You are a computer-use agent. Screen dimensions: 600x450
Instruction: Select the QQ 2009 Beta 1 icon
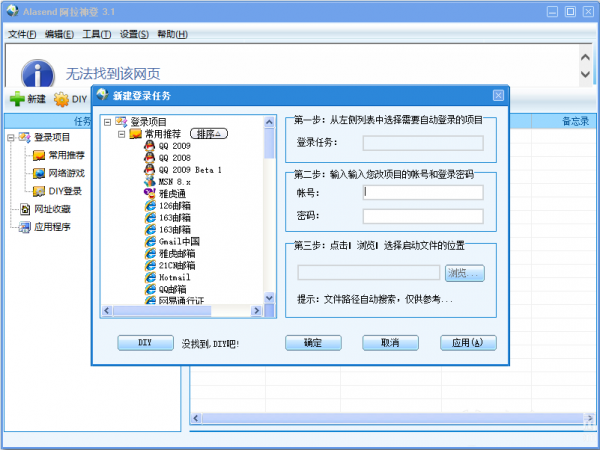pos(150,170)
